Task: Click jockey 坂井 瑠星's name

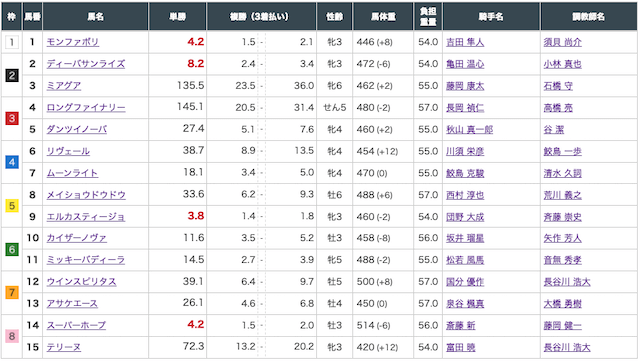Action: point(465,238)
